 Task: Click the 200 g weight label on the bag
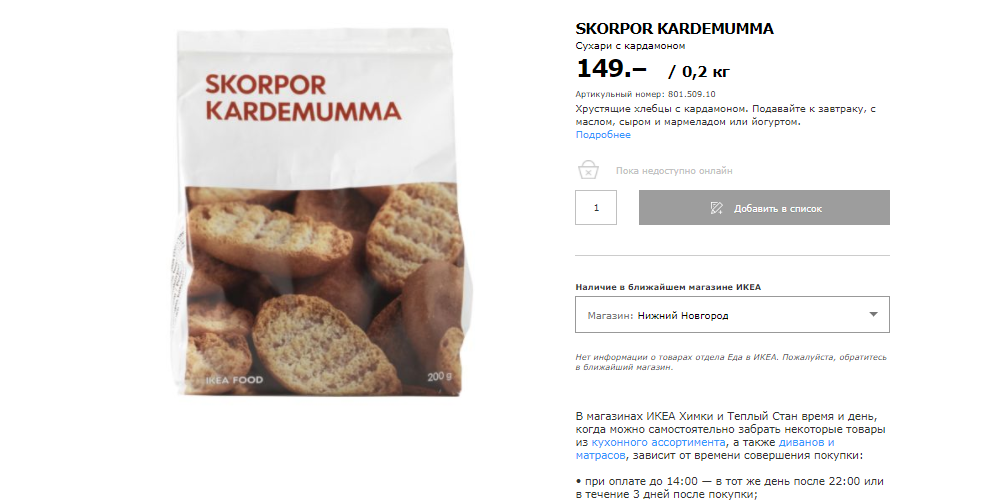click(439, 377)
